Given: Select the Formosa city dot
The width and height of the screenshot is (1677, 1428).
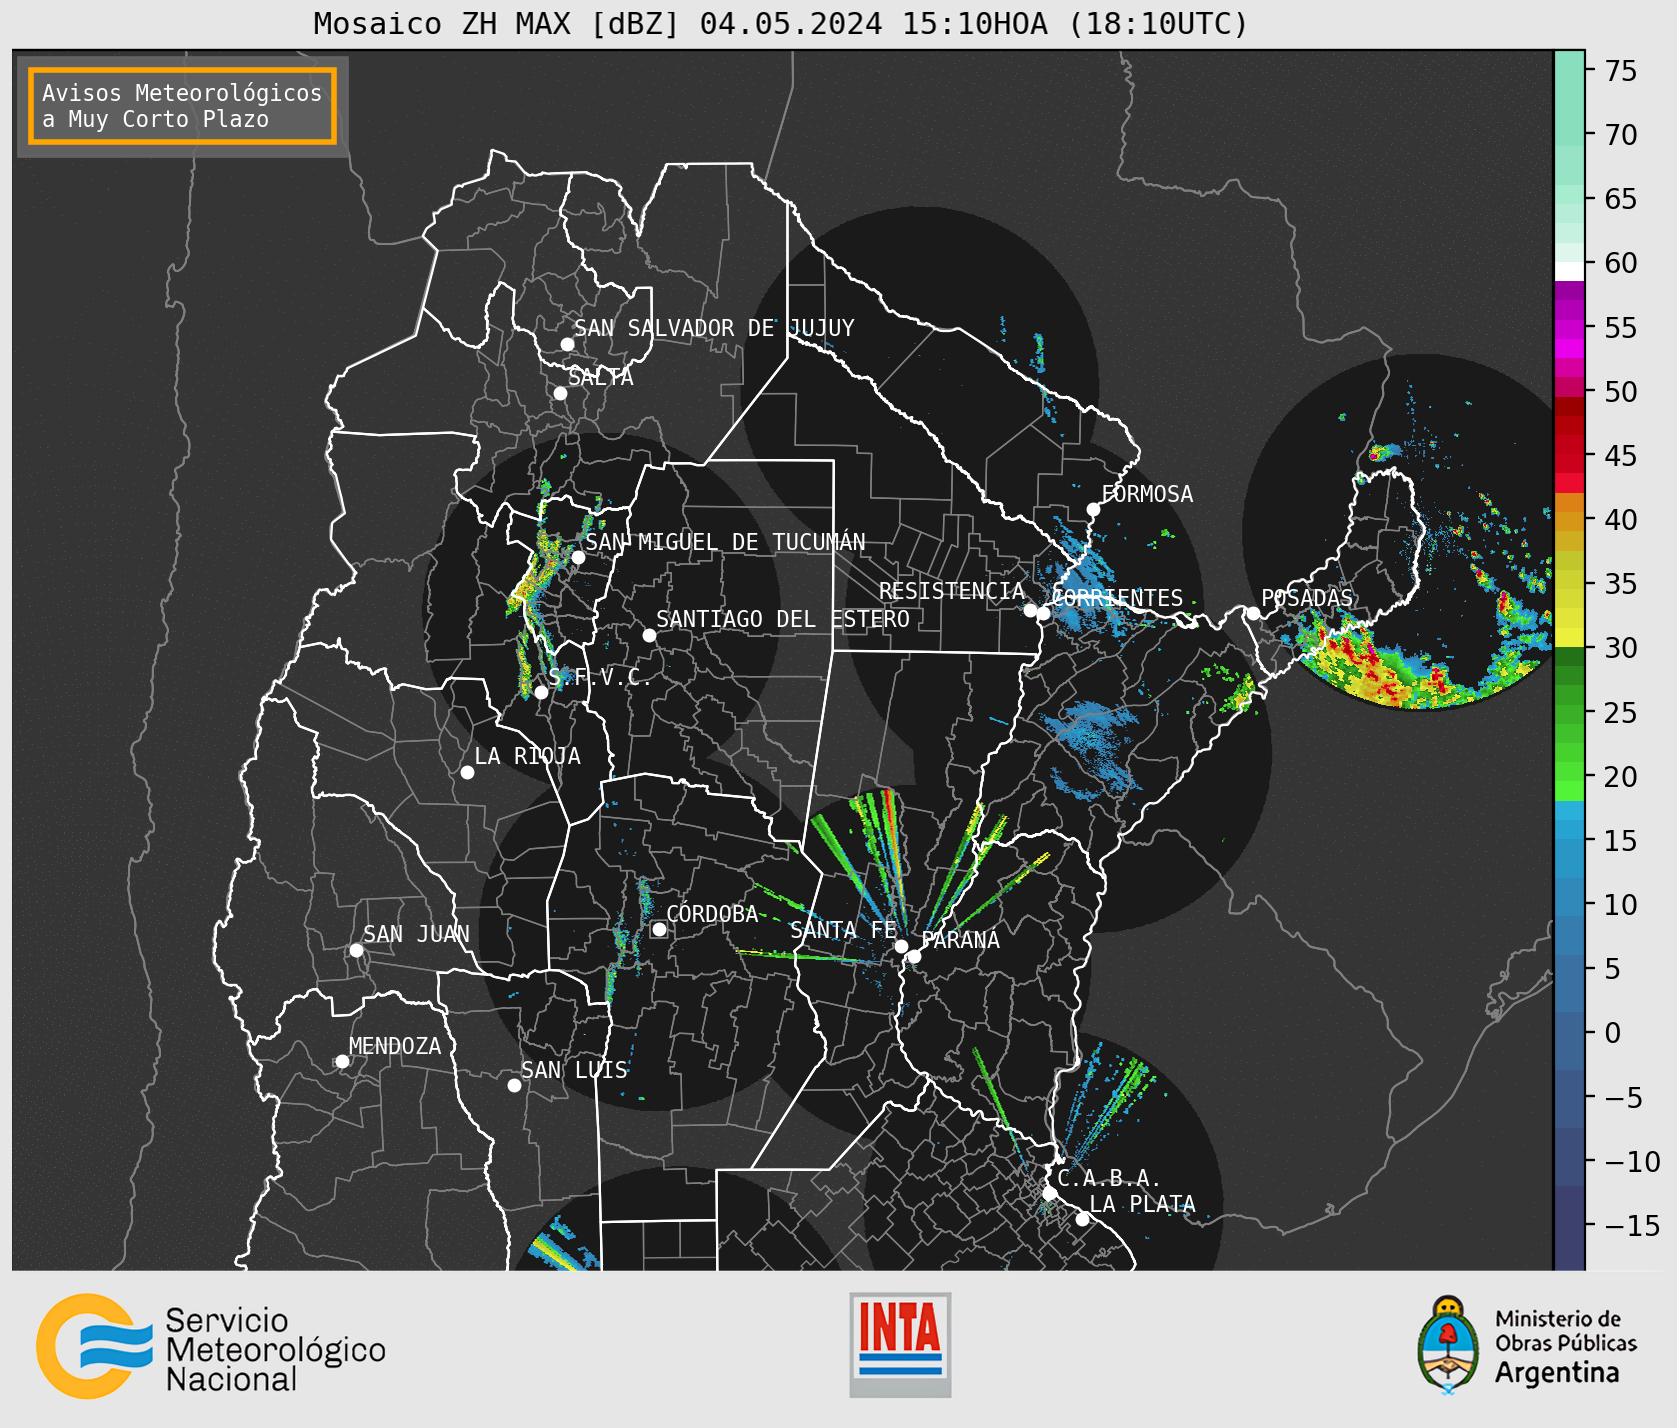Looking at the screenshot, I should tap(1093, 509).
